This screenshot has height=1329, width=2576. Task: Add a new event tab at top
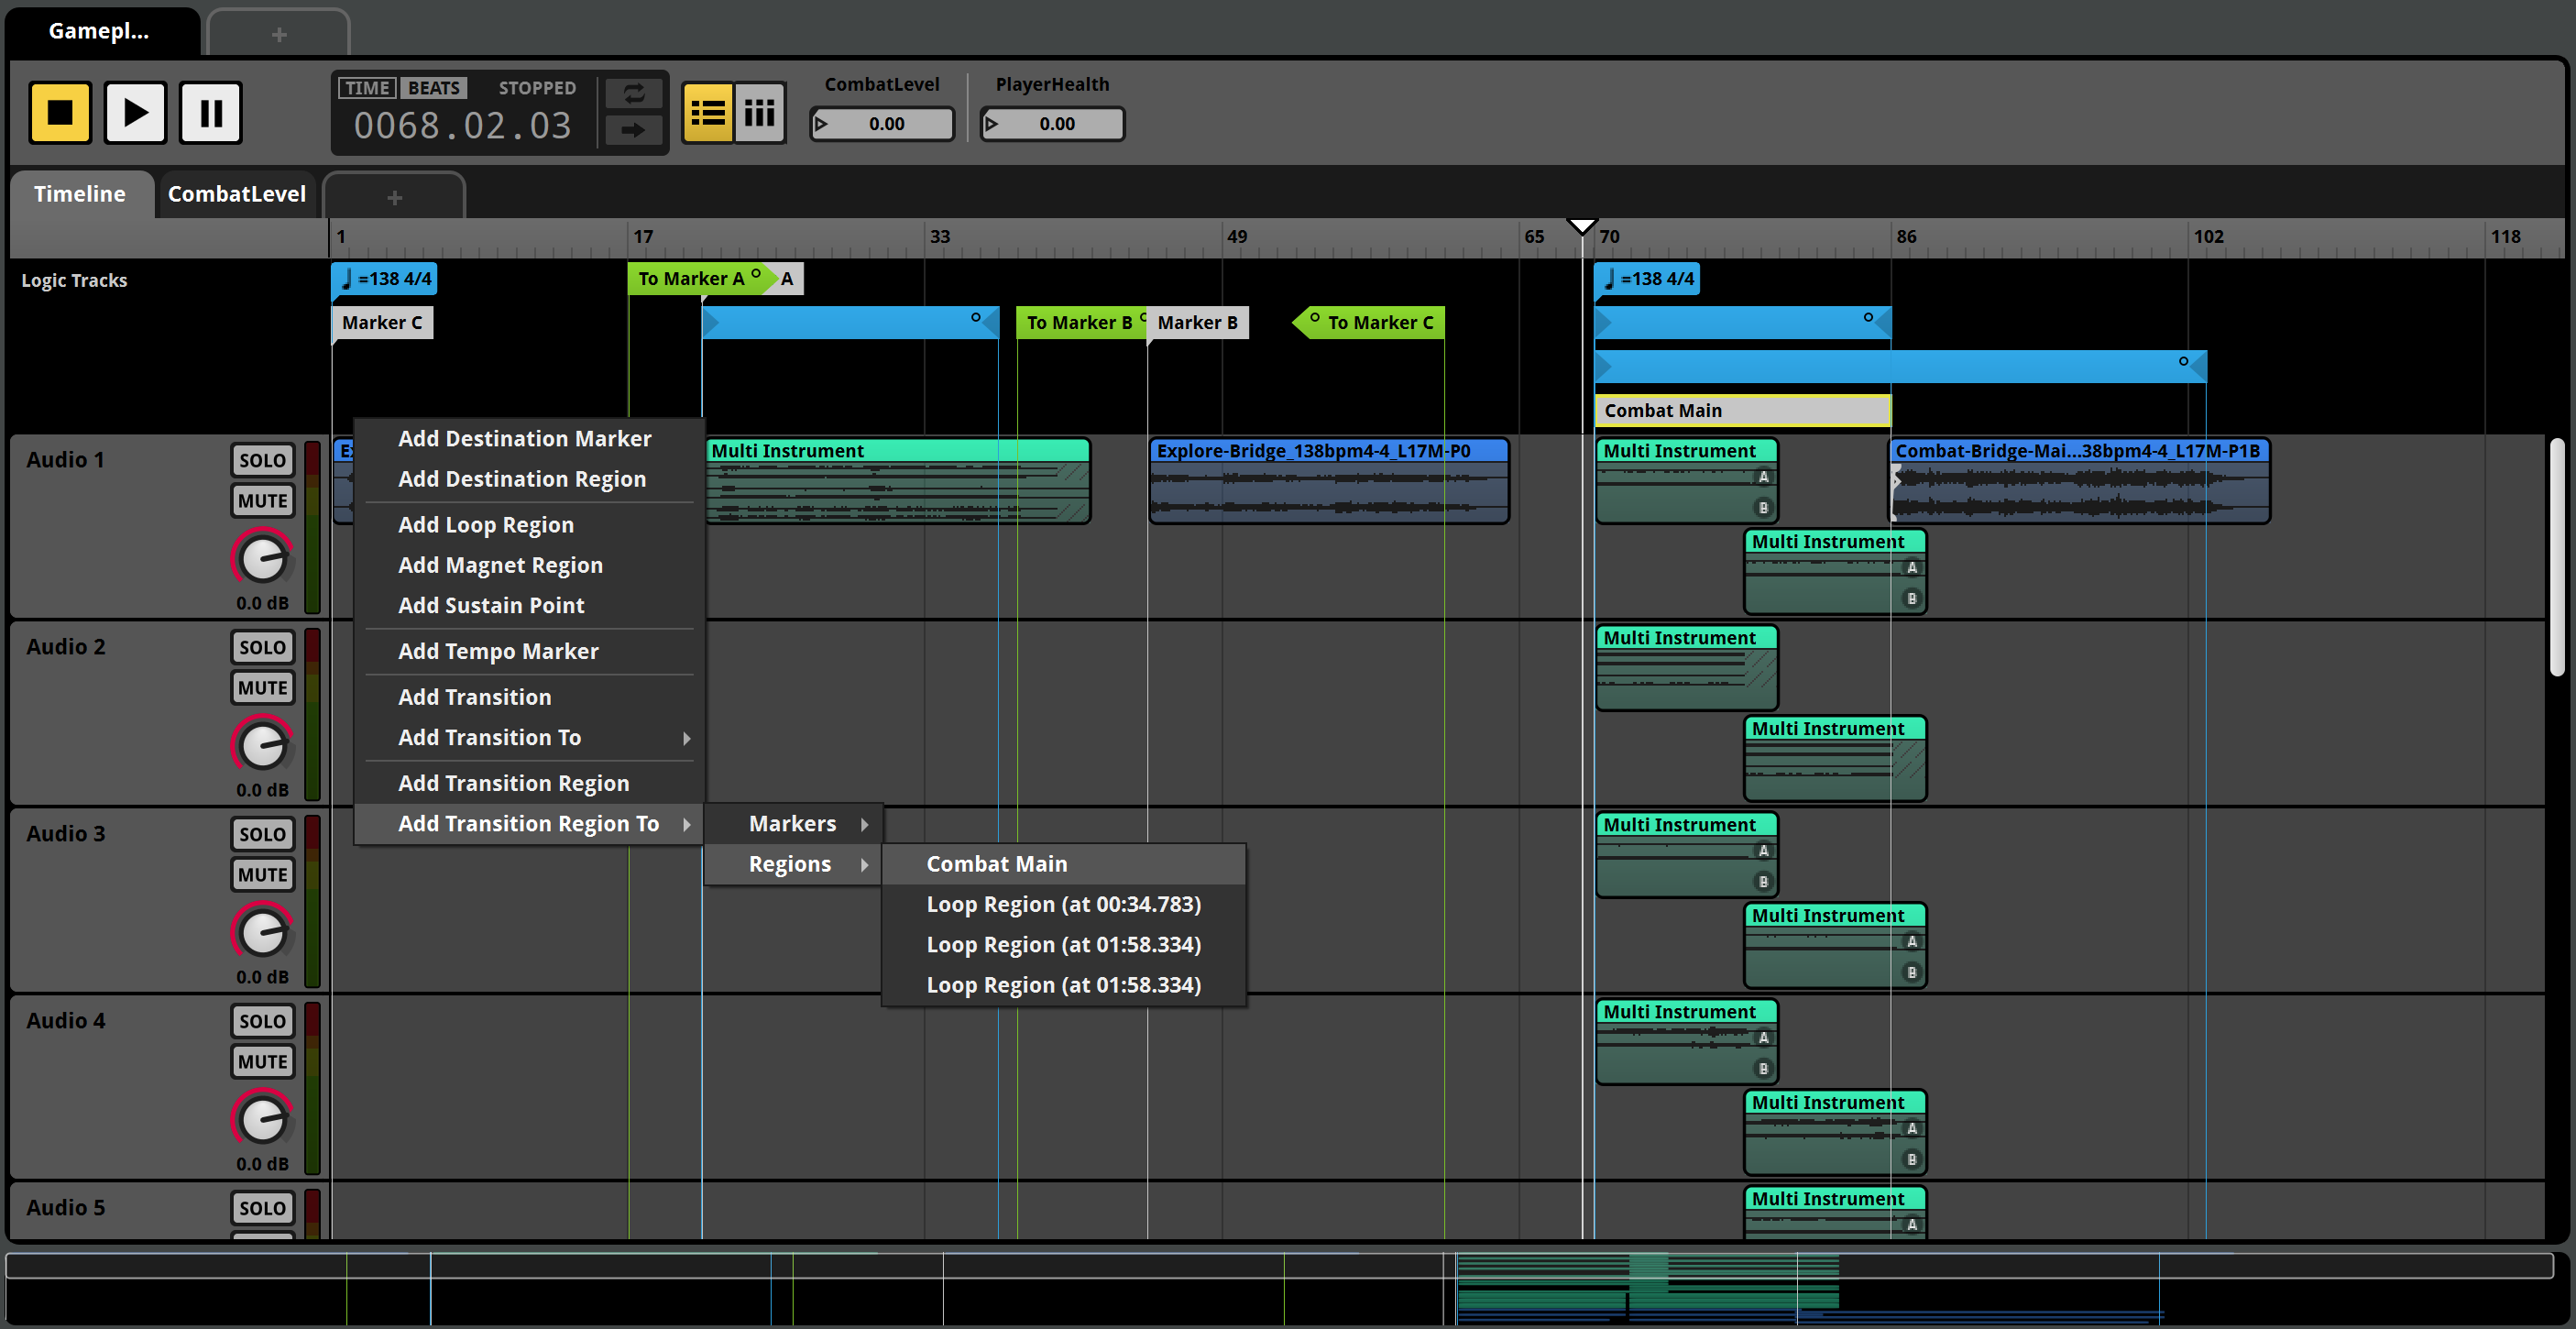(x=279, y=34)
